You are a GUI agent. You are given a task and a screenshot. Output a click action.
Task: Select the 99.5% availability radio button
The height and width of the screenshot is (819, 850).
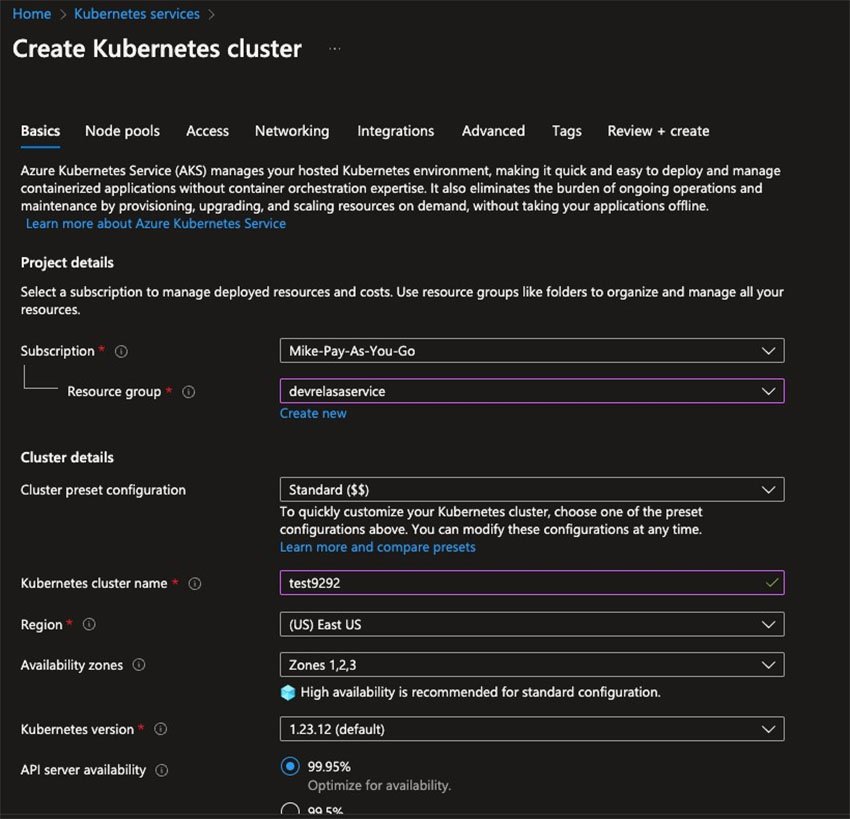(x=290, y=810)
